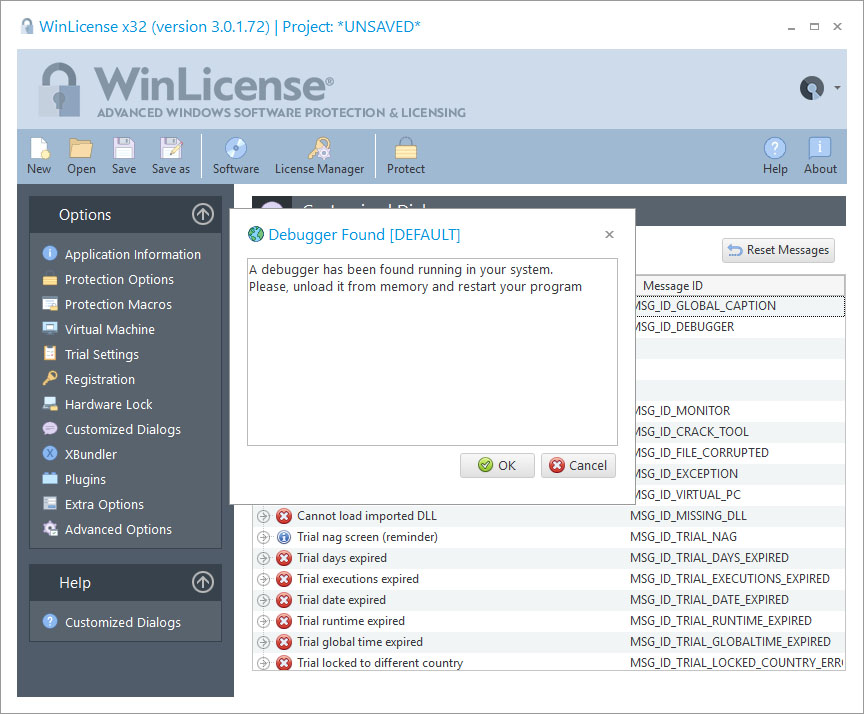This screenshot has height=714, width=864.
Task: Expand the Cannot load imported DLL row
Action: tap(263, 516)
